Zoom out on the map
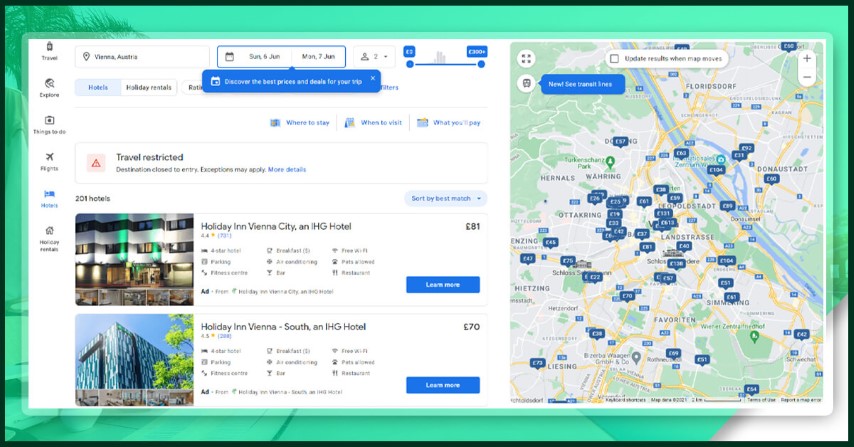This screenshot has width=854, height=447. (807, 77)
